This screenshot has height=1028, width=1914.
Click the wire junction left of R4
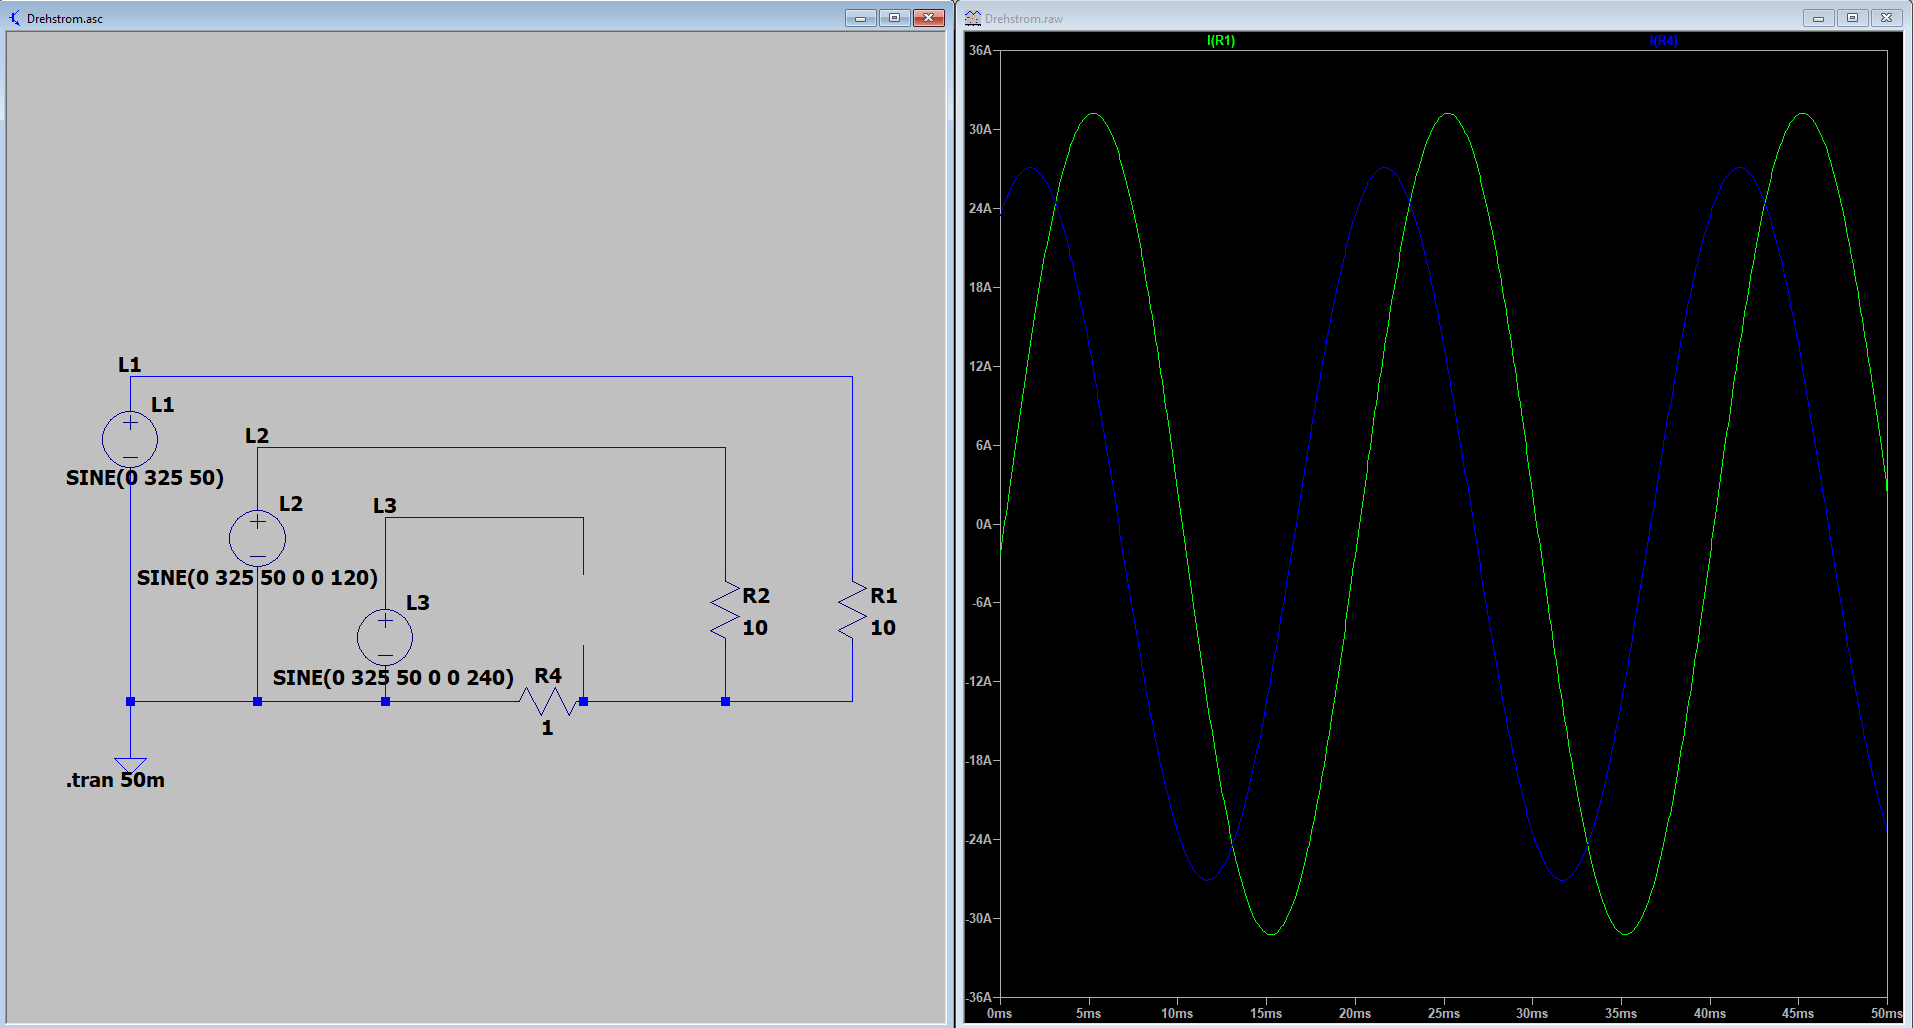pyautogui.click(x=385, y=701)
